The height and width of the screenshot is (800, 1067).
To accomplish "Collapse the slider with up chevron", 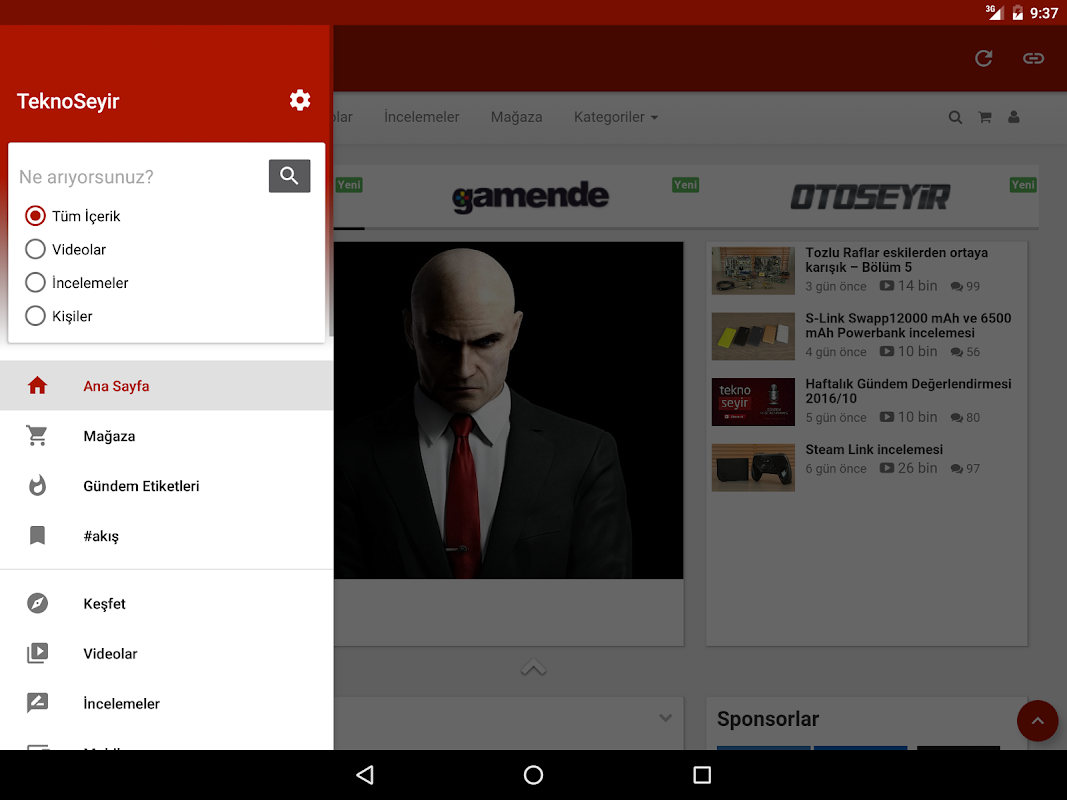I will (534, 667).
